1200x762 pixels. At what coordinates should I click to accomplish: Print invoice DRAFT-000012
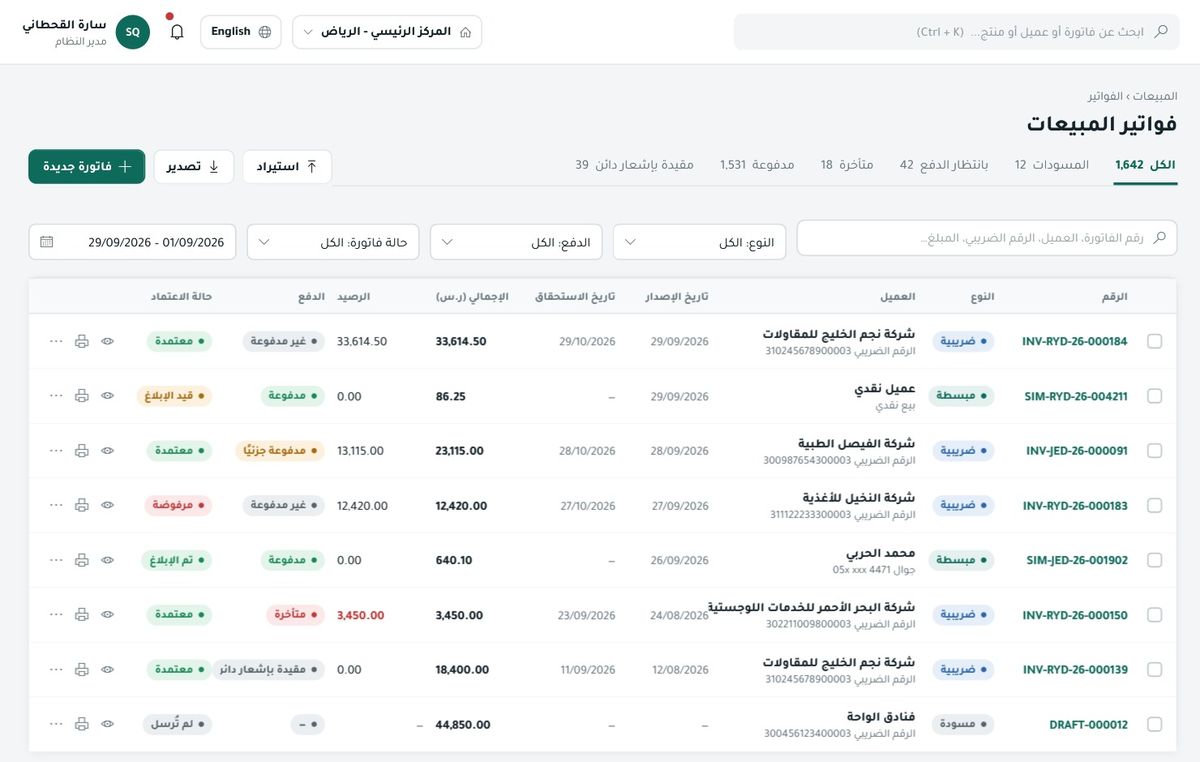[82, 724]
